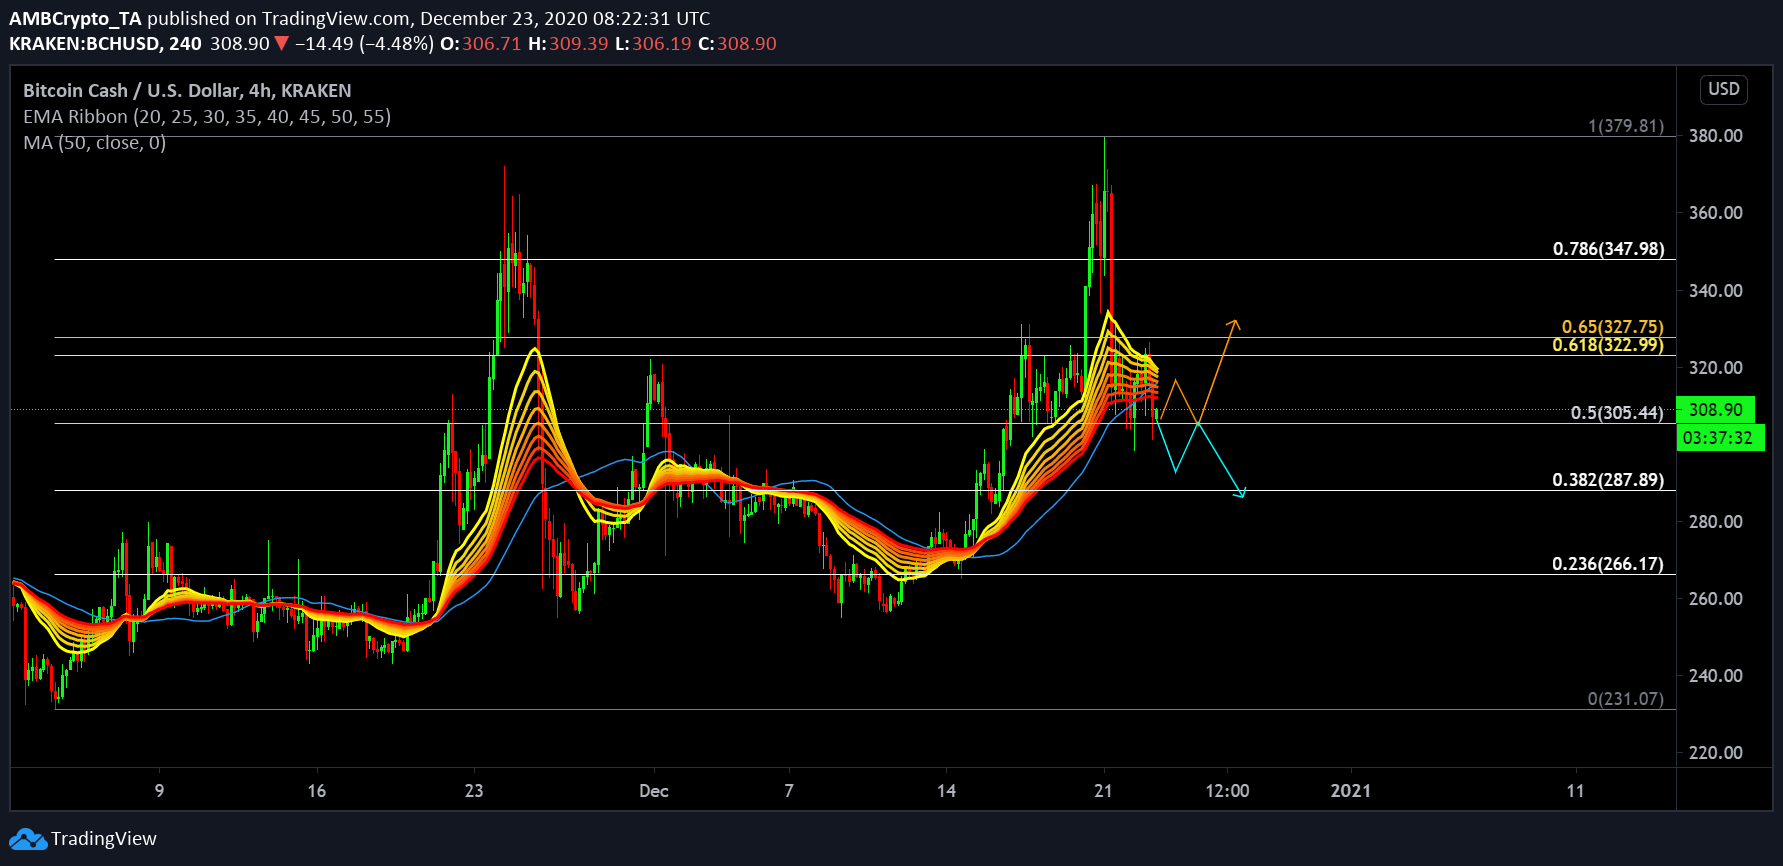Click the 260.00 price axis value
This screenshot has width=1783, height=866.
click(1716, 599)
